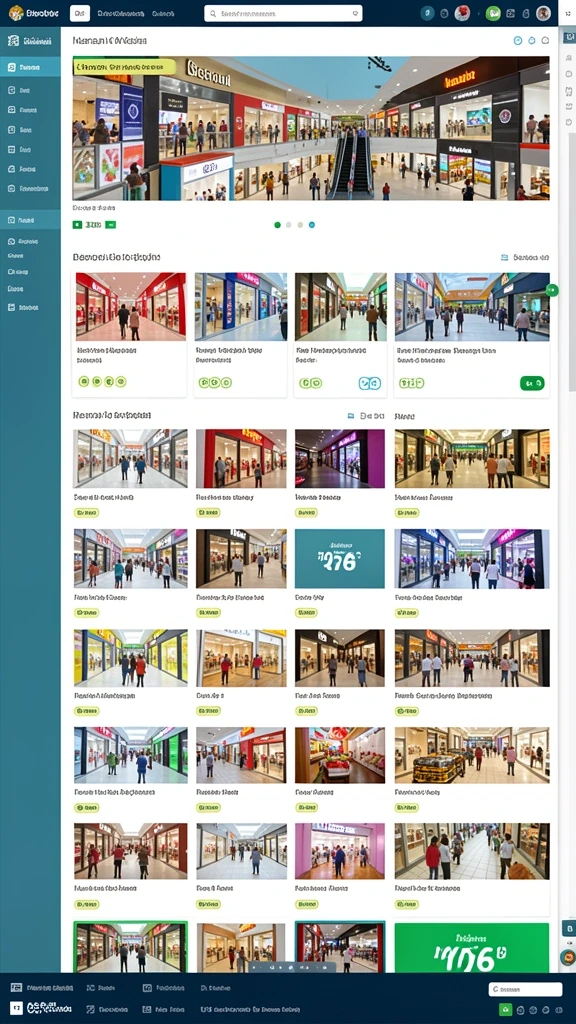Click the user avatar at the far top right
This screenshot has height=1024, width=576.
pos(543,13)
